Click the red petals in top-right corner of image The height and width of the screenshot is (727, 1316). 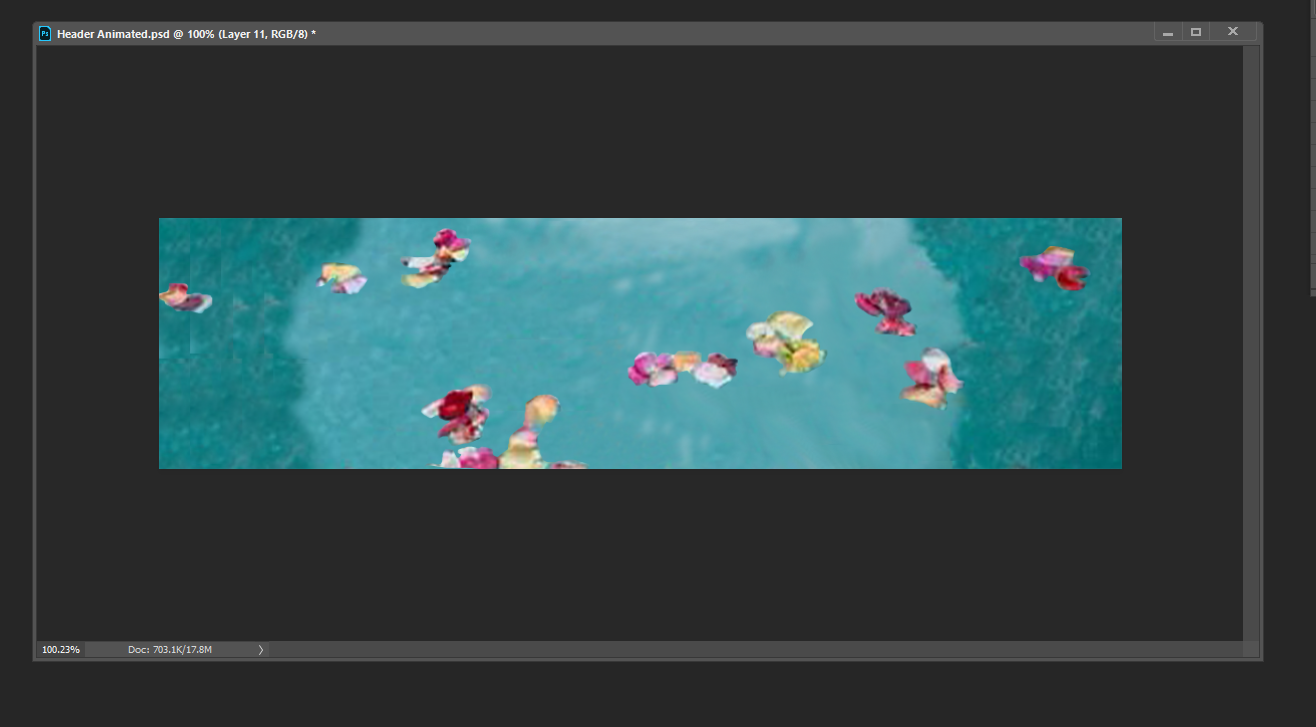1054,267
